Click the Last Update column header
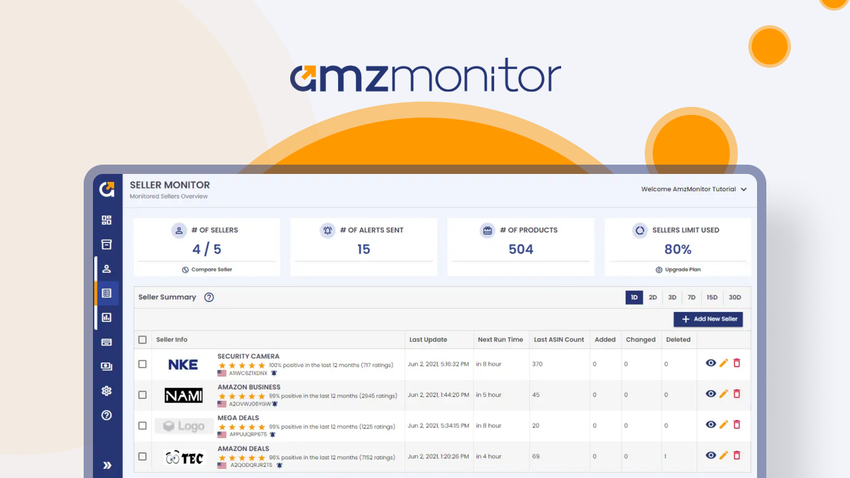Viewport: 850px width, 478px height. click(x=428, y=340)
